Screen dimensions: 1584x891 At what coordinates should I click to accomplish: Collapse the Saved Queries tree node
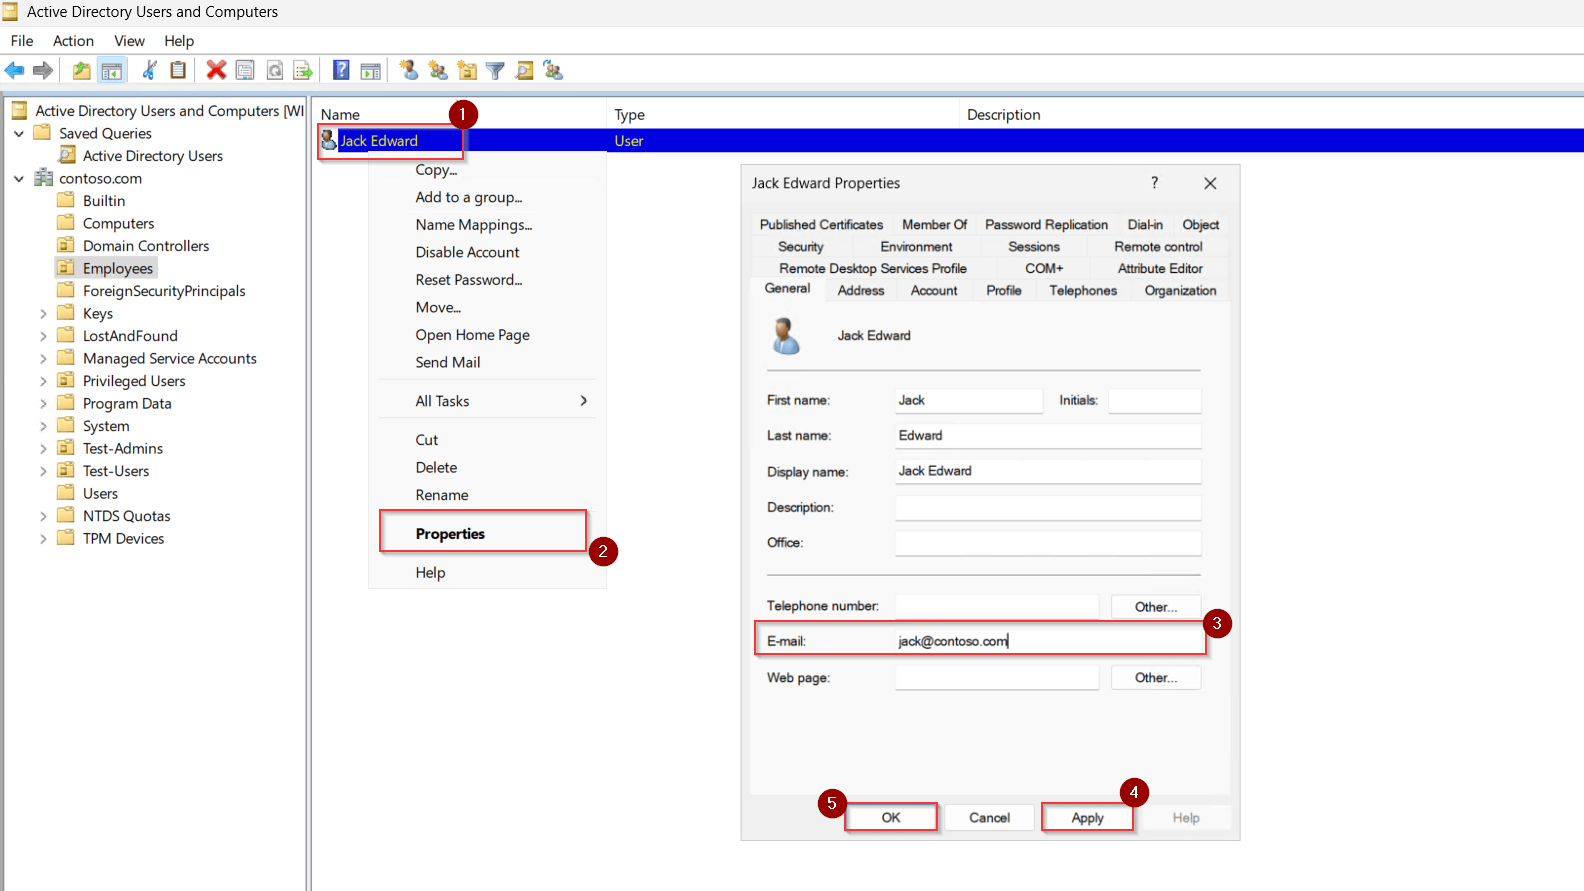pyautogui.click(x=18, y=133)
